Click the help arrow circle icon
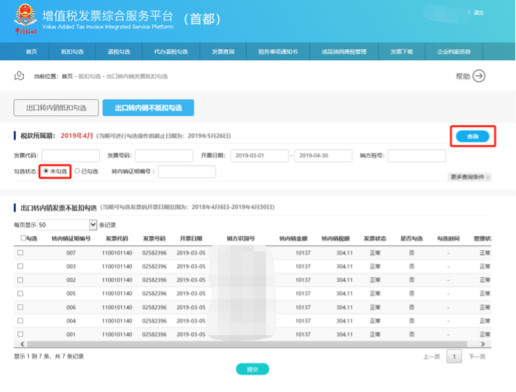 point(479,76)
